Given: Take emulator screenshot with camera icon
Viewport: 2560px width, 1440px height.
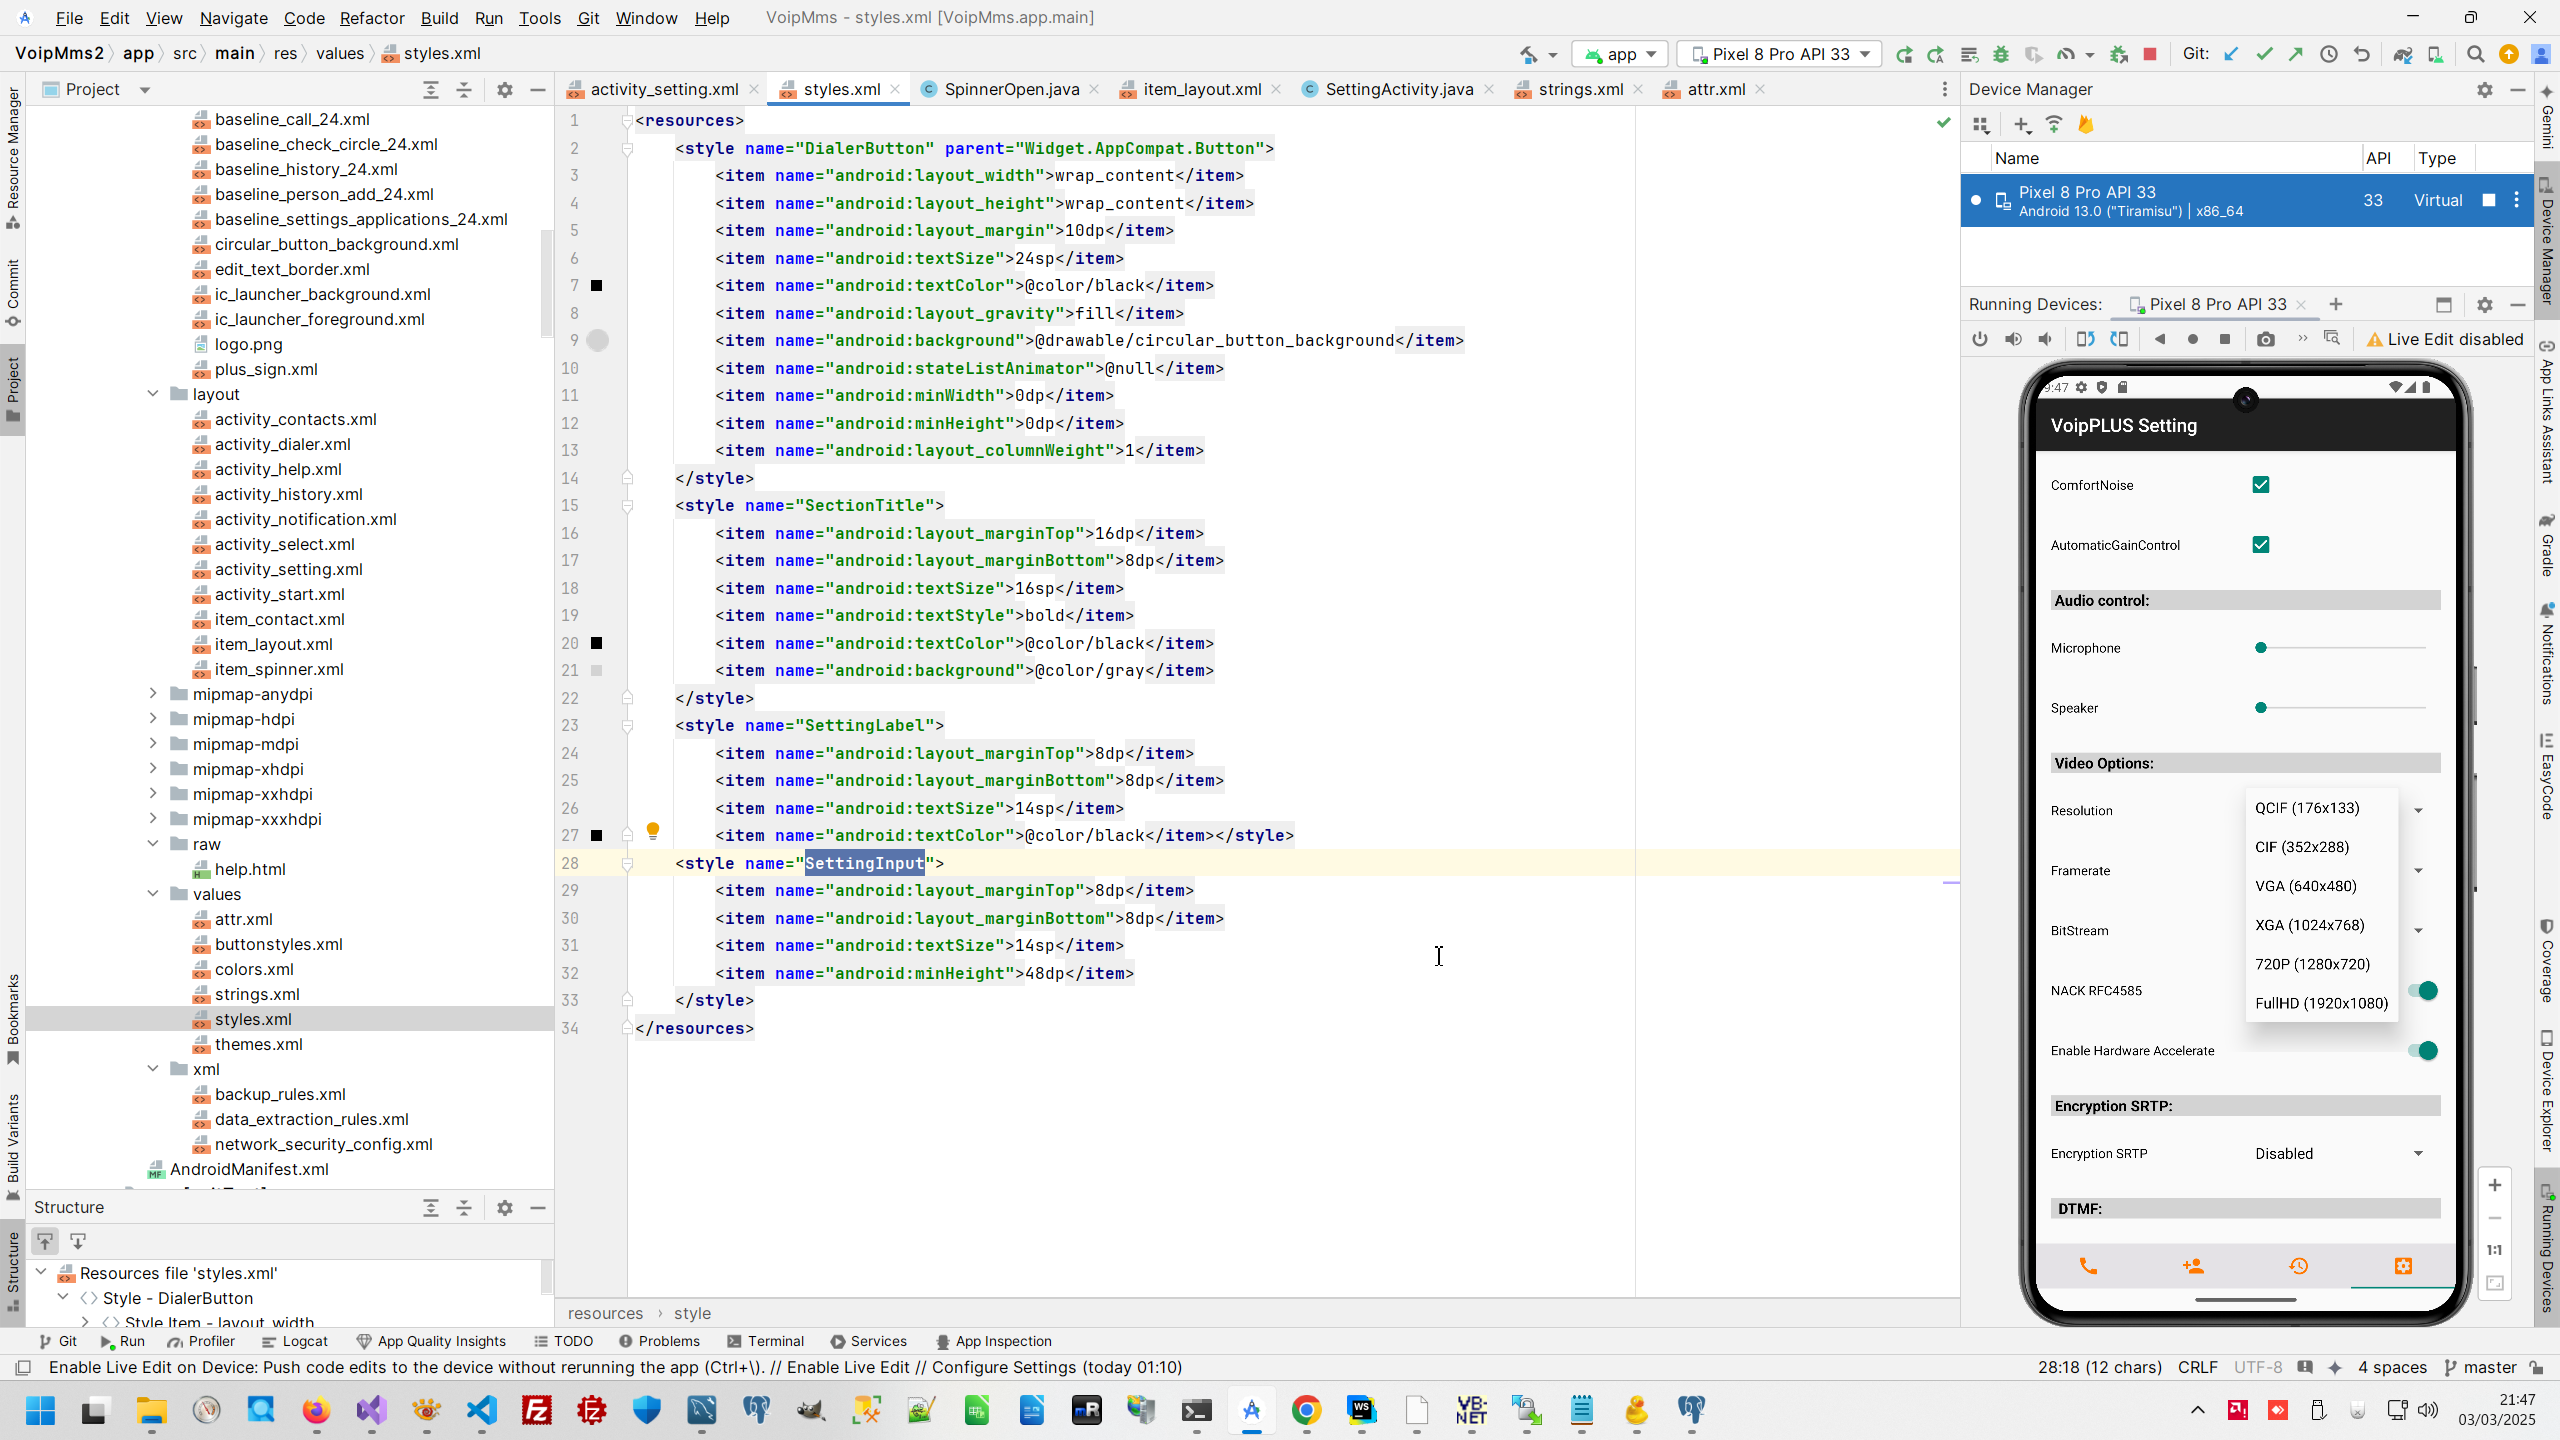Looking at the screenshot, I should [2266, 340].
